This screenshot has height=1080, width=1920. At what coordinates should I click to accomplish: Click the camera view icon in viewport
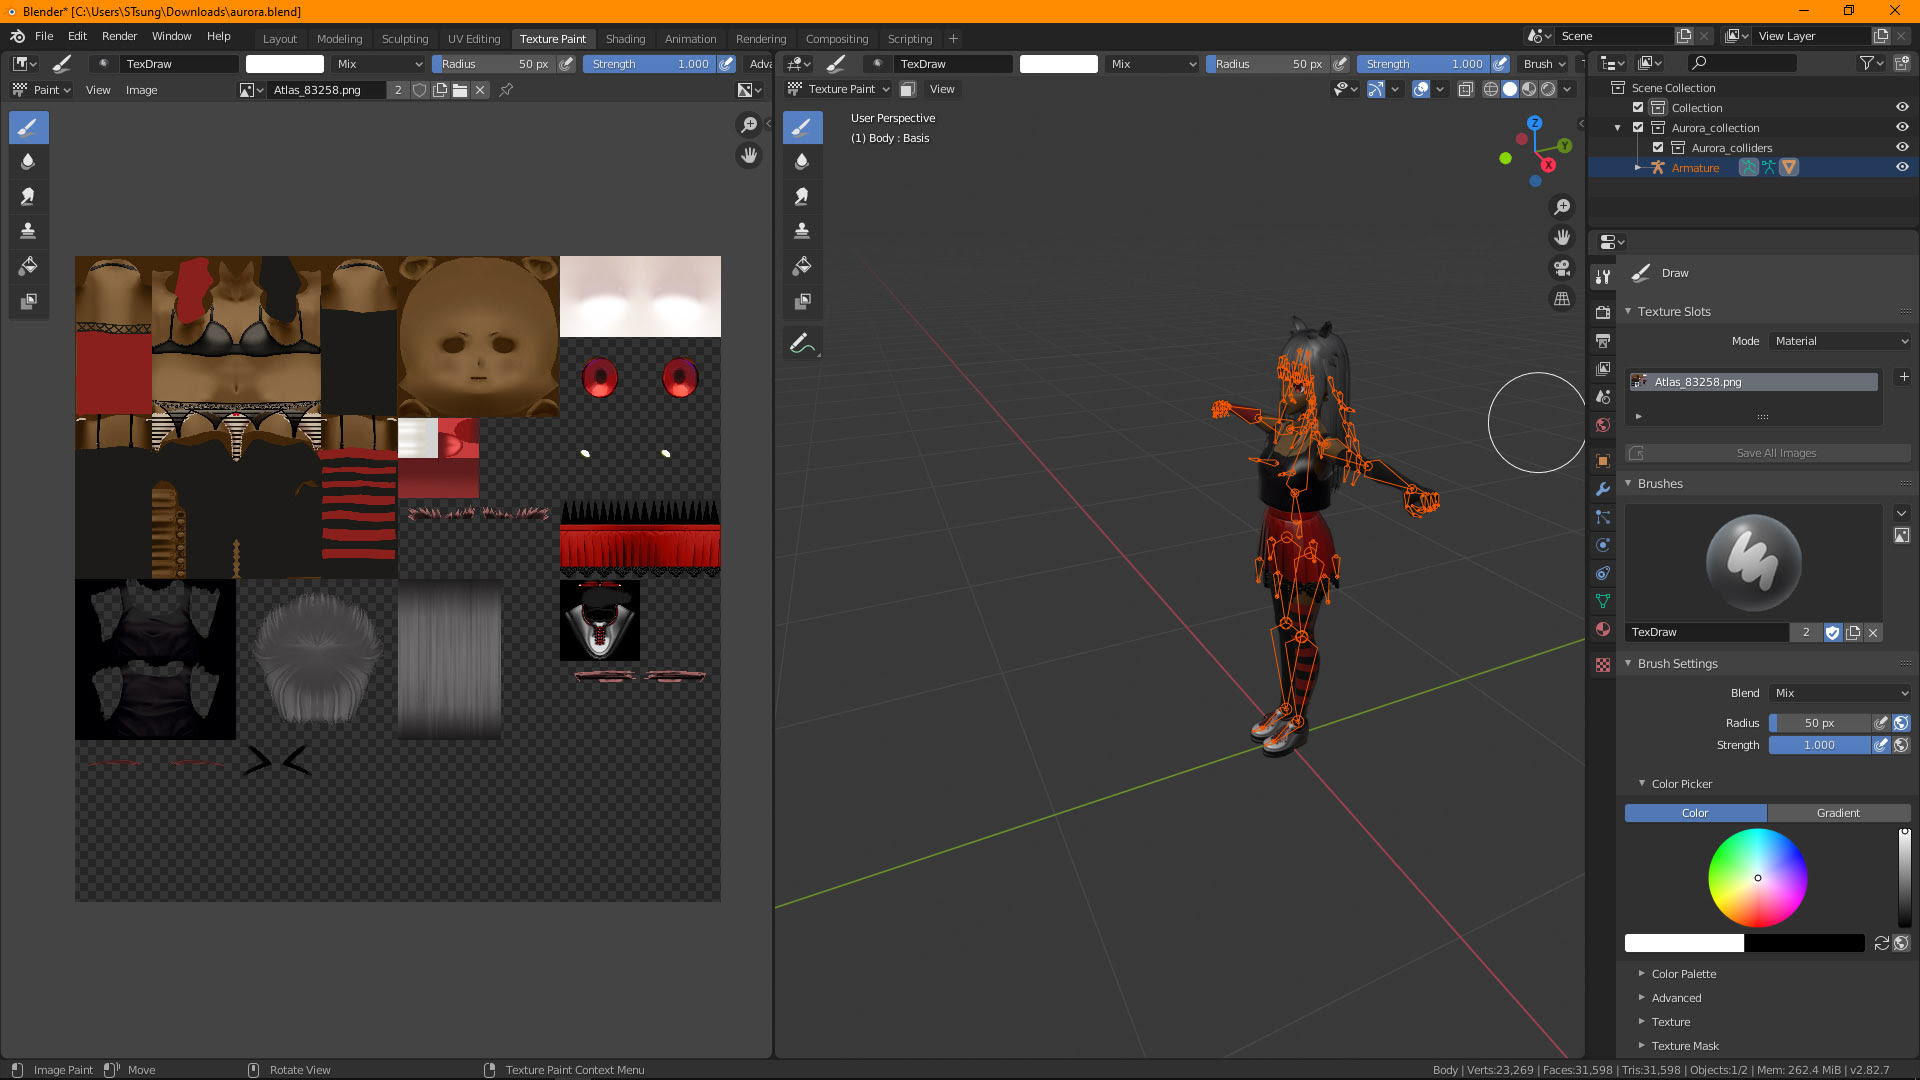[x=1562, y=268]
